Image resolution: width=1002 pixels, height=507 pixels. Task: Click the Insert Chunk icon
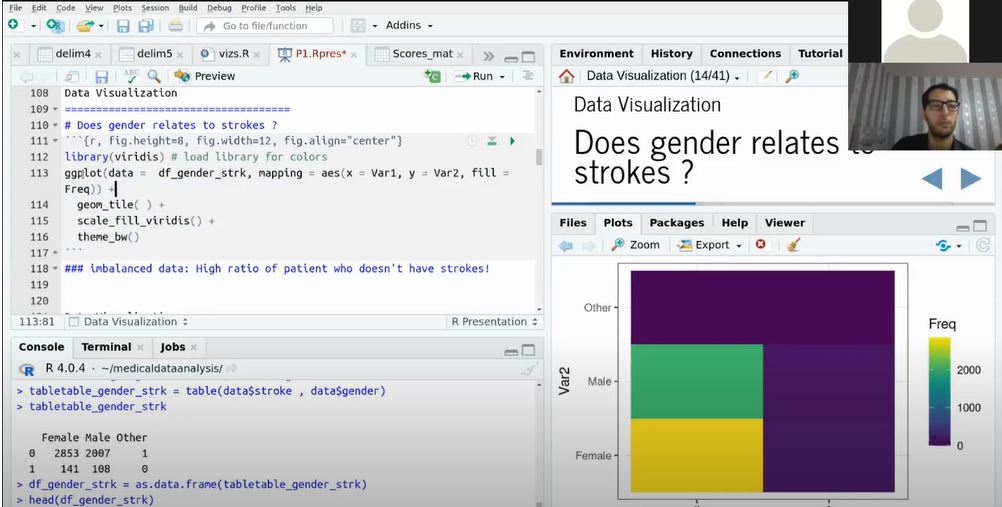pos(433,76)
